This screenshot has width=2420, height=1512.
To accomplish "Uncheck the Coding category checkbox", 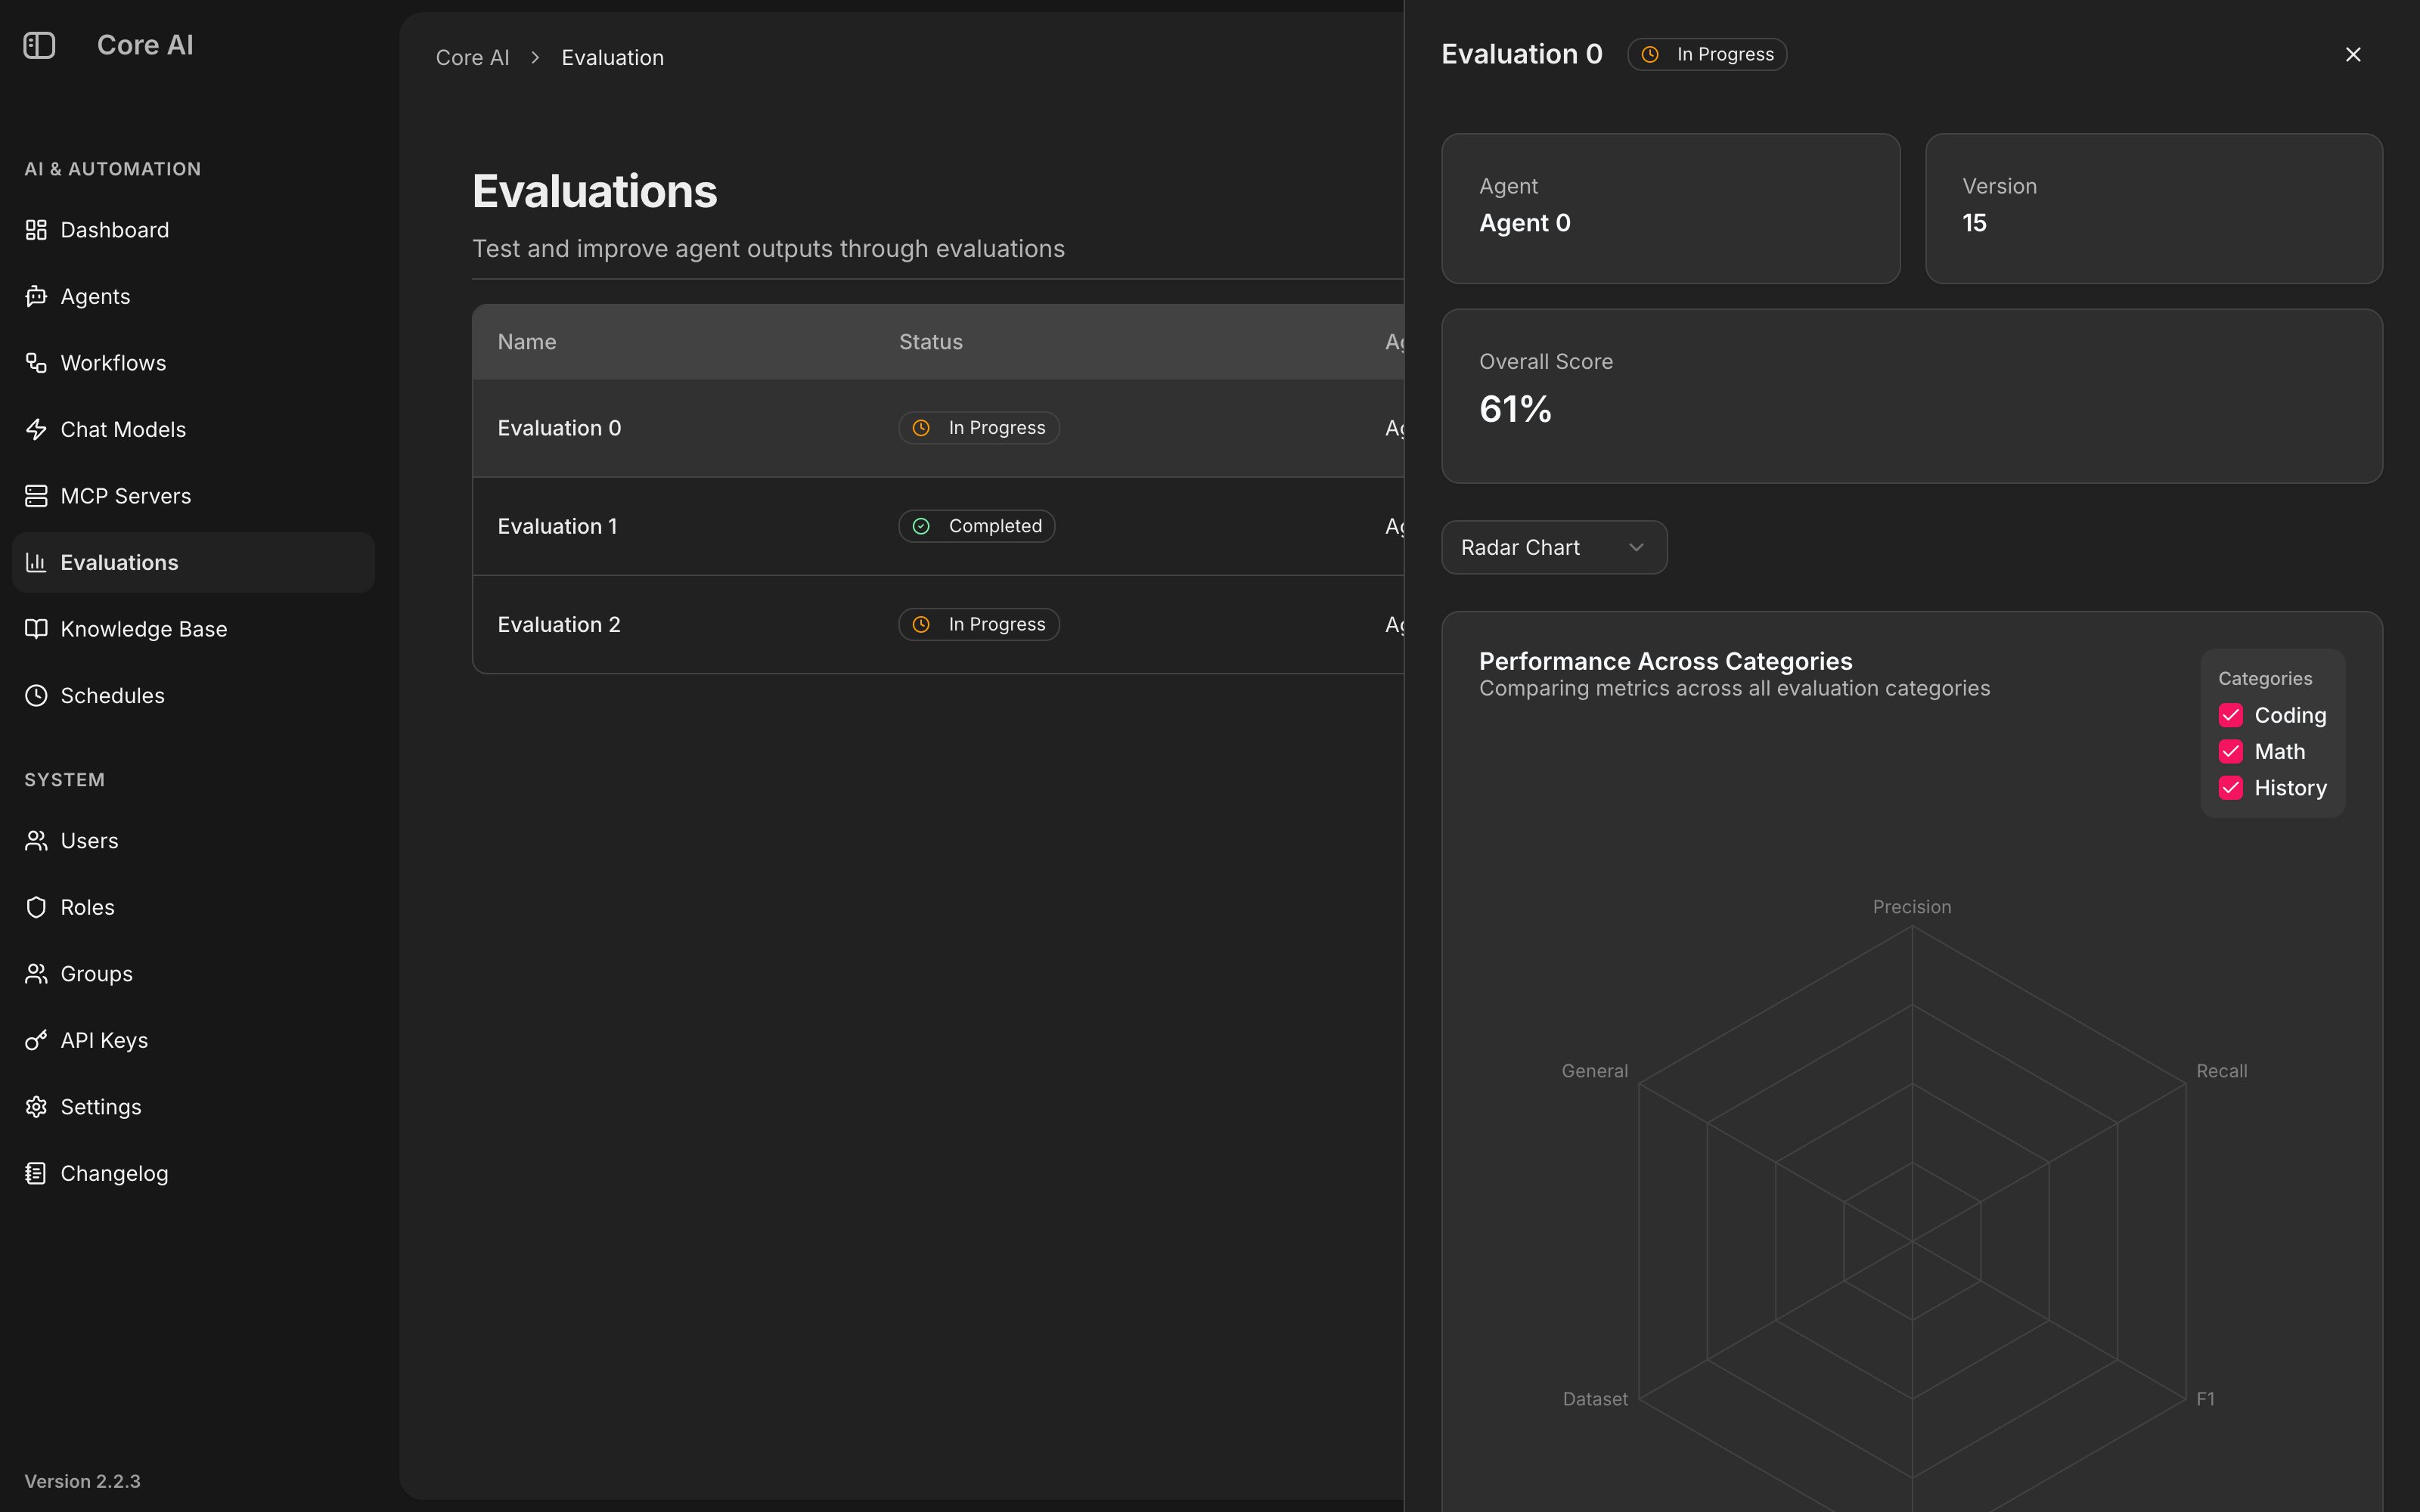I will (2231, 715).
